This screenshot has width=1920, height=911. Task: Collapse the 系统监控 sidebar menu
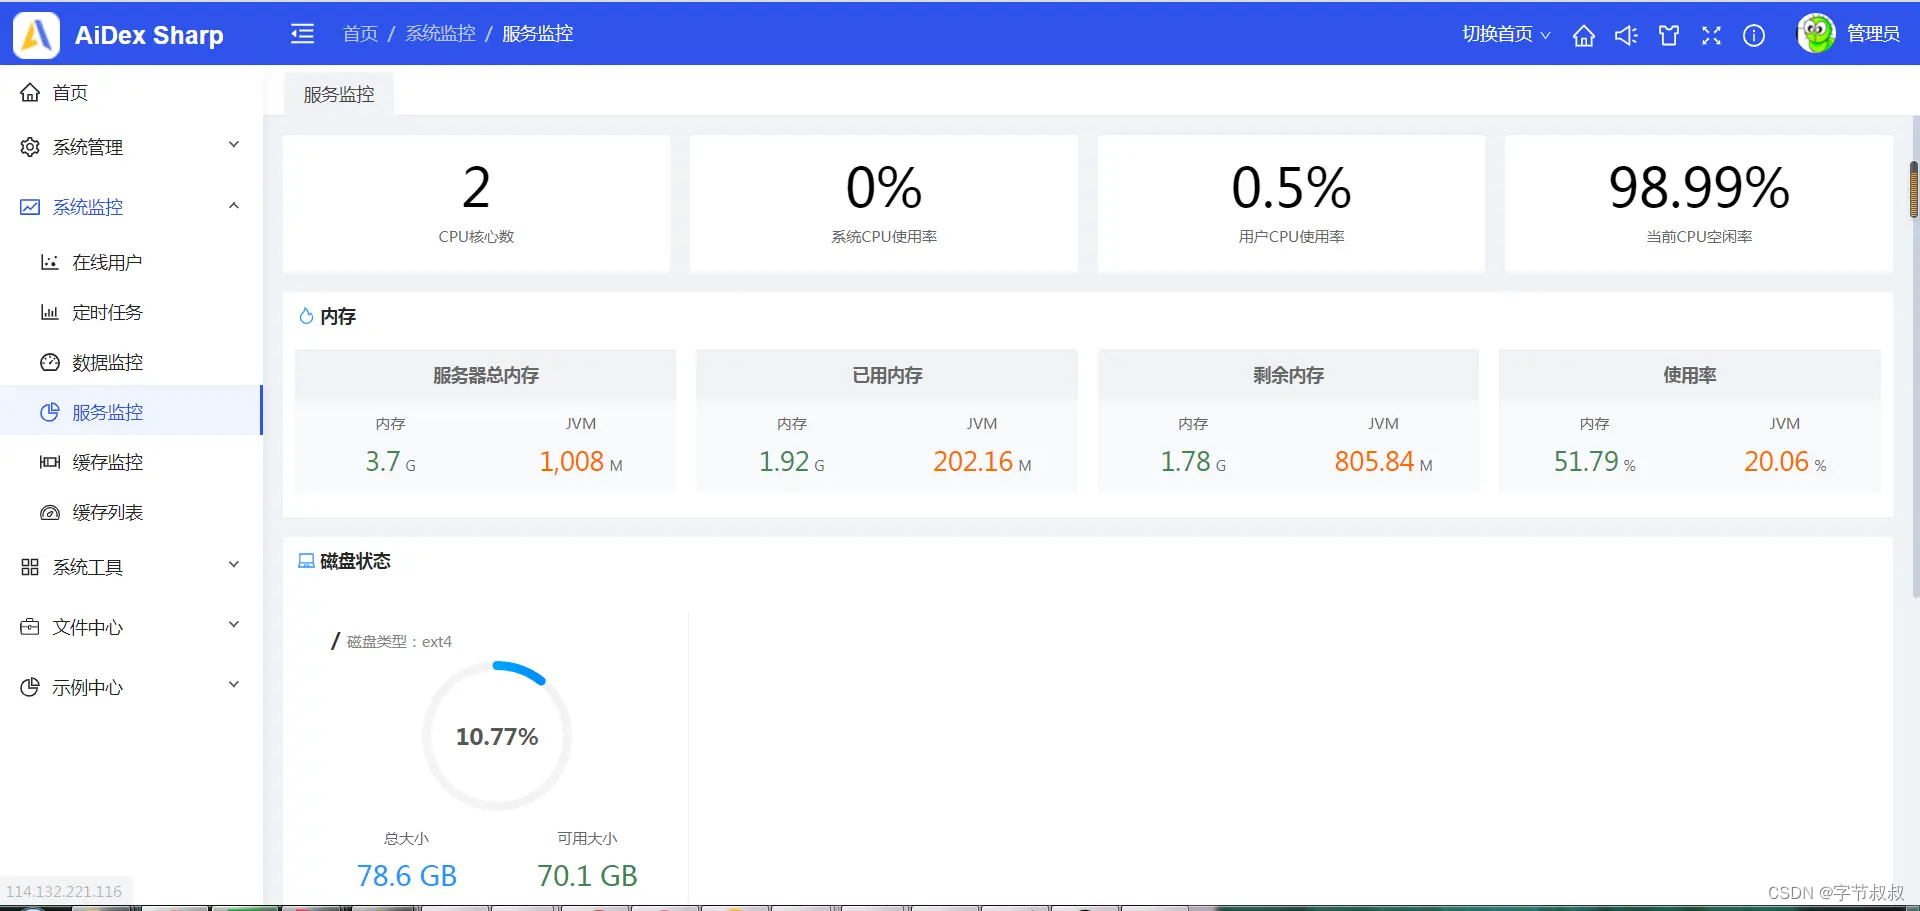point(131,207)
